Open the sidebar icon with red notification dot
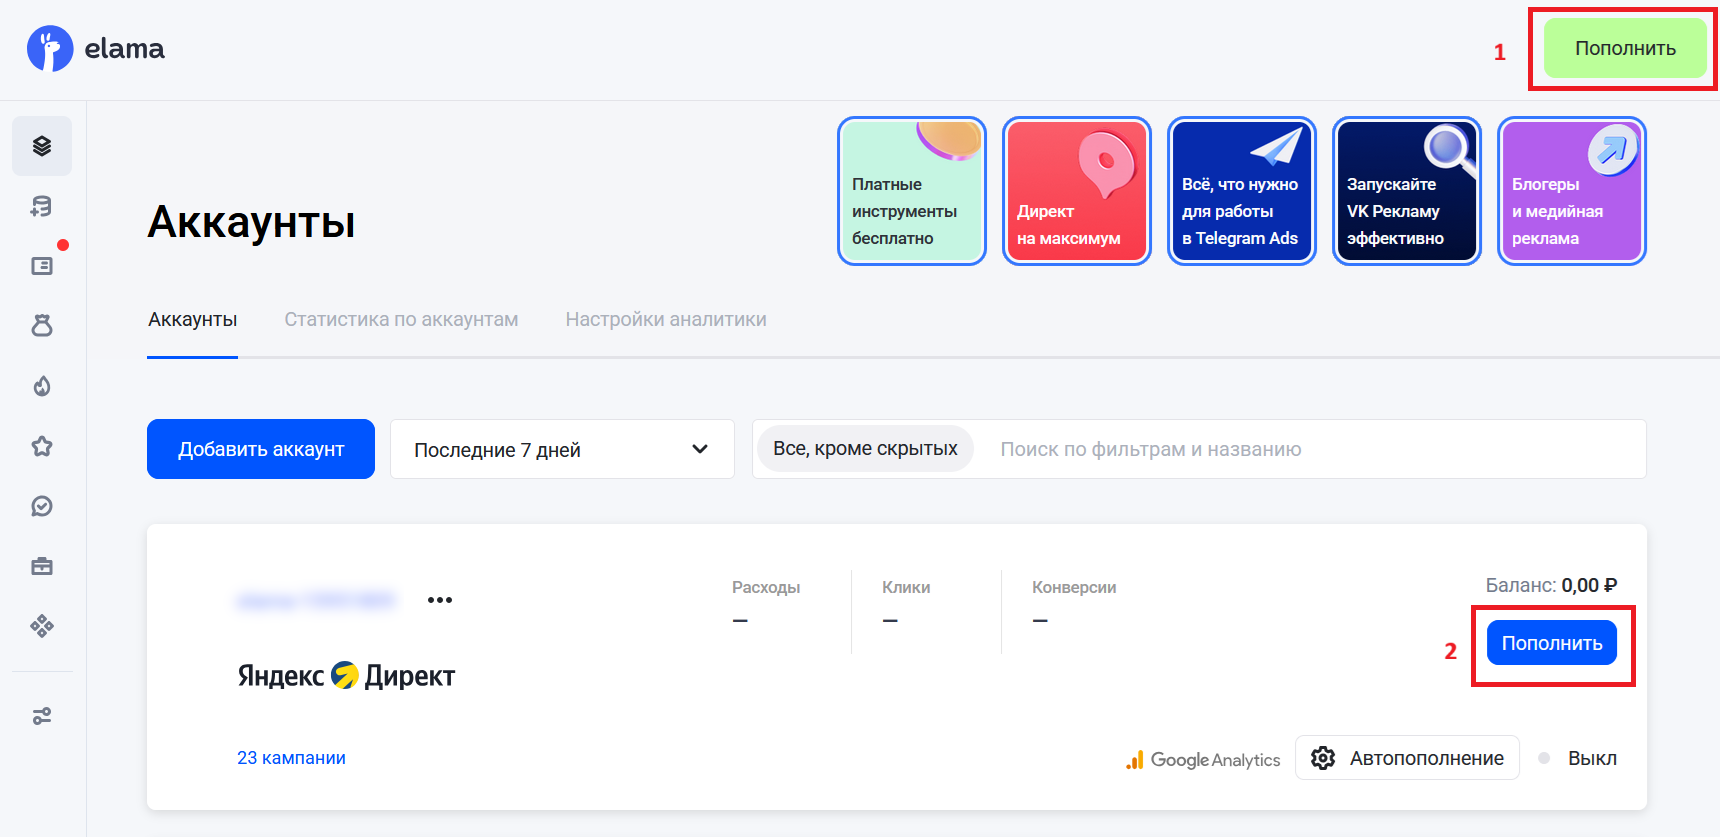This screenshot has height=837, width=1720. pos(42,266)
